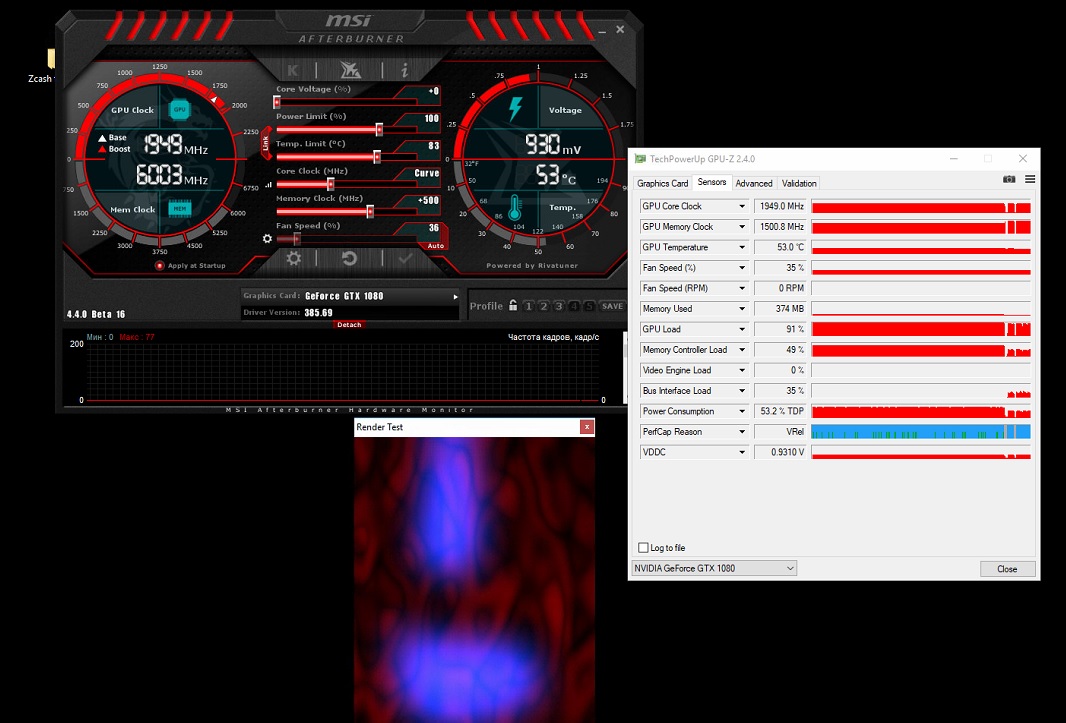Image resolution: width=1066 pixels, height=723 pixels.
Task: Toggle the Apply at Startup button
Action: point(159,266)
